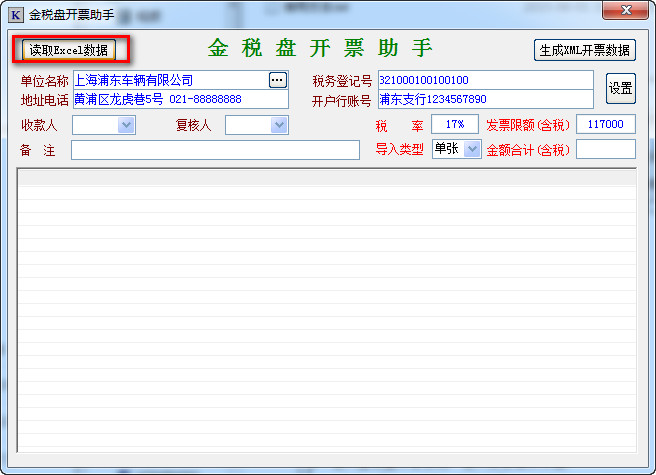
Task: Click the empty data grid header row
Action: [328, 178]
